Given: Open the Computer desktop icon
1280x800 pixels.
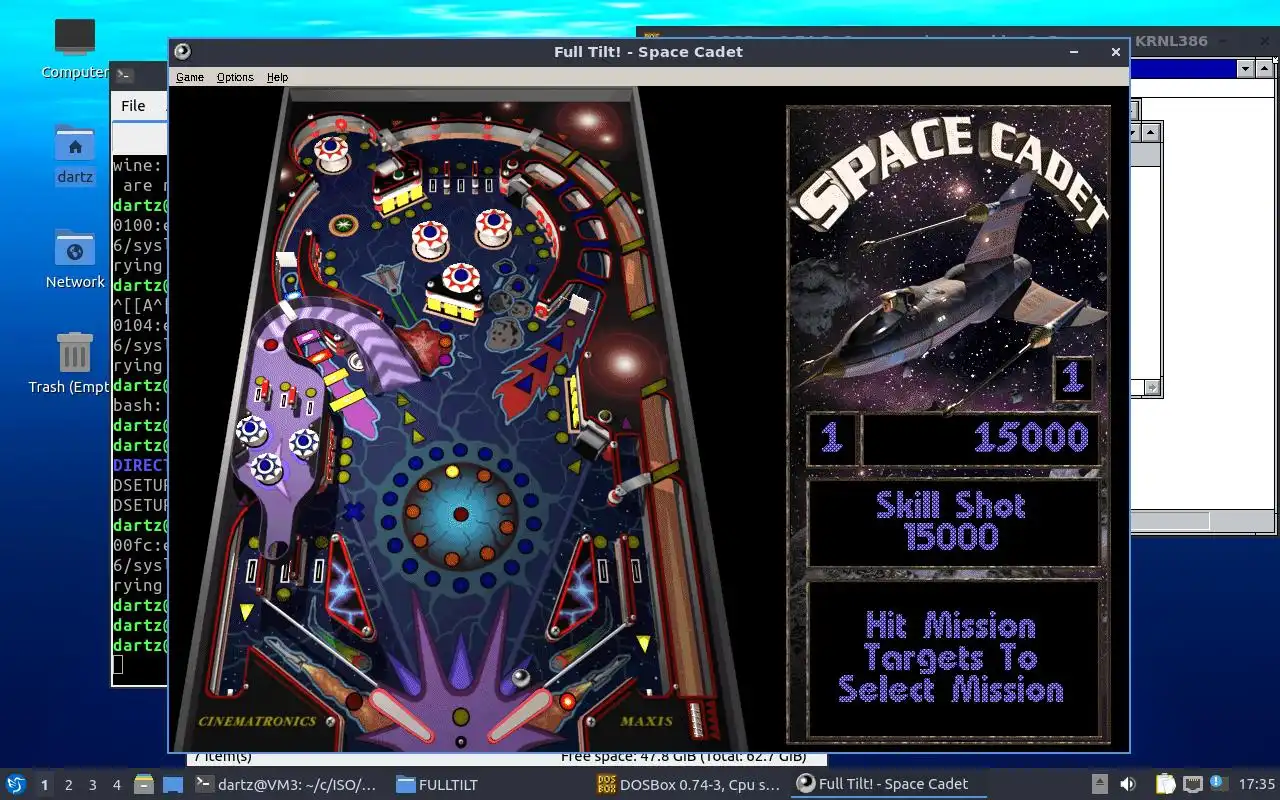Looking at the screenshot, I should 75,48.
